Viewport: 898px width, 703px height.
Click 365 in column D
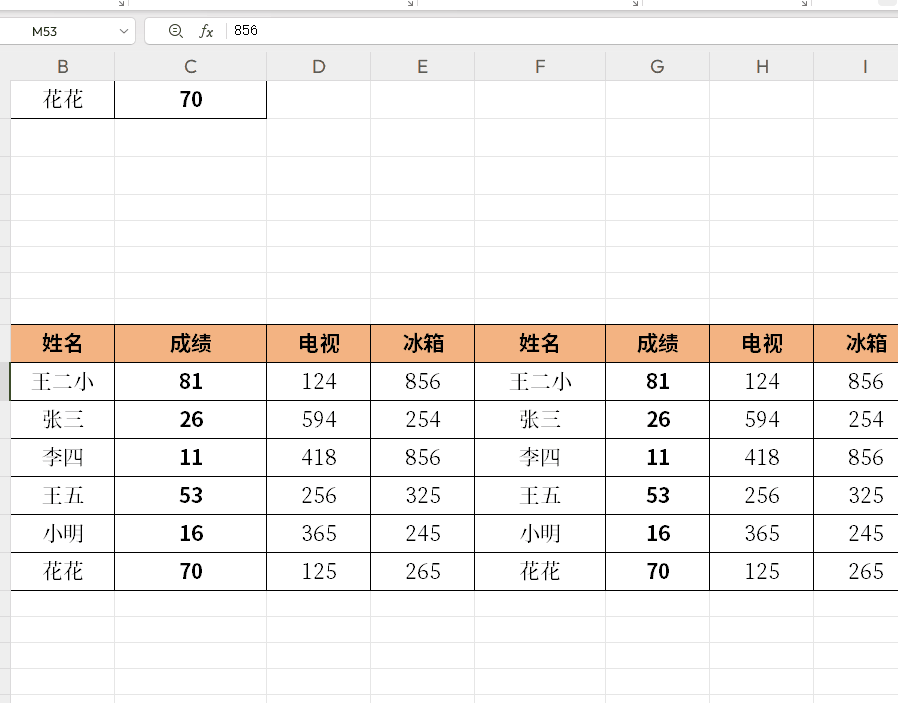318,534
